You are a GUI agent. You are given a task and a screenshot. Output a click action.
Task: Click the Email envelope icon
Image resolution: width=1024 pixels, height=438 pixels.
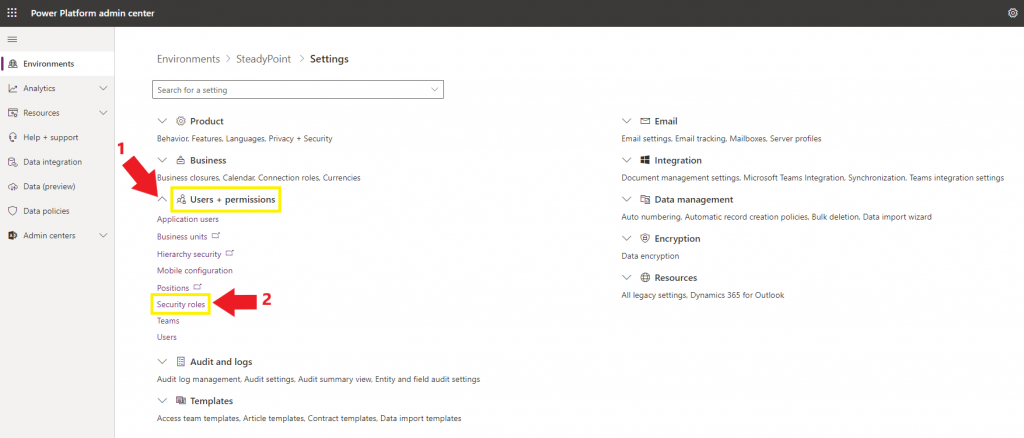click(x=645, y=121)
